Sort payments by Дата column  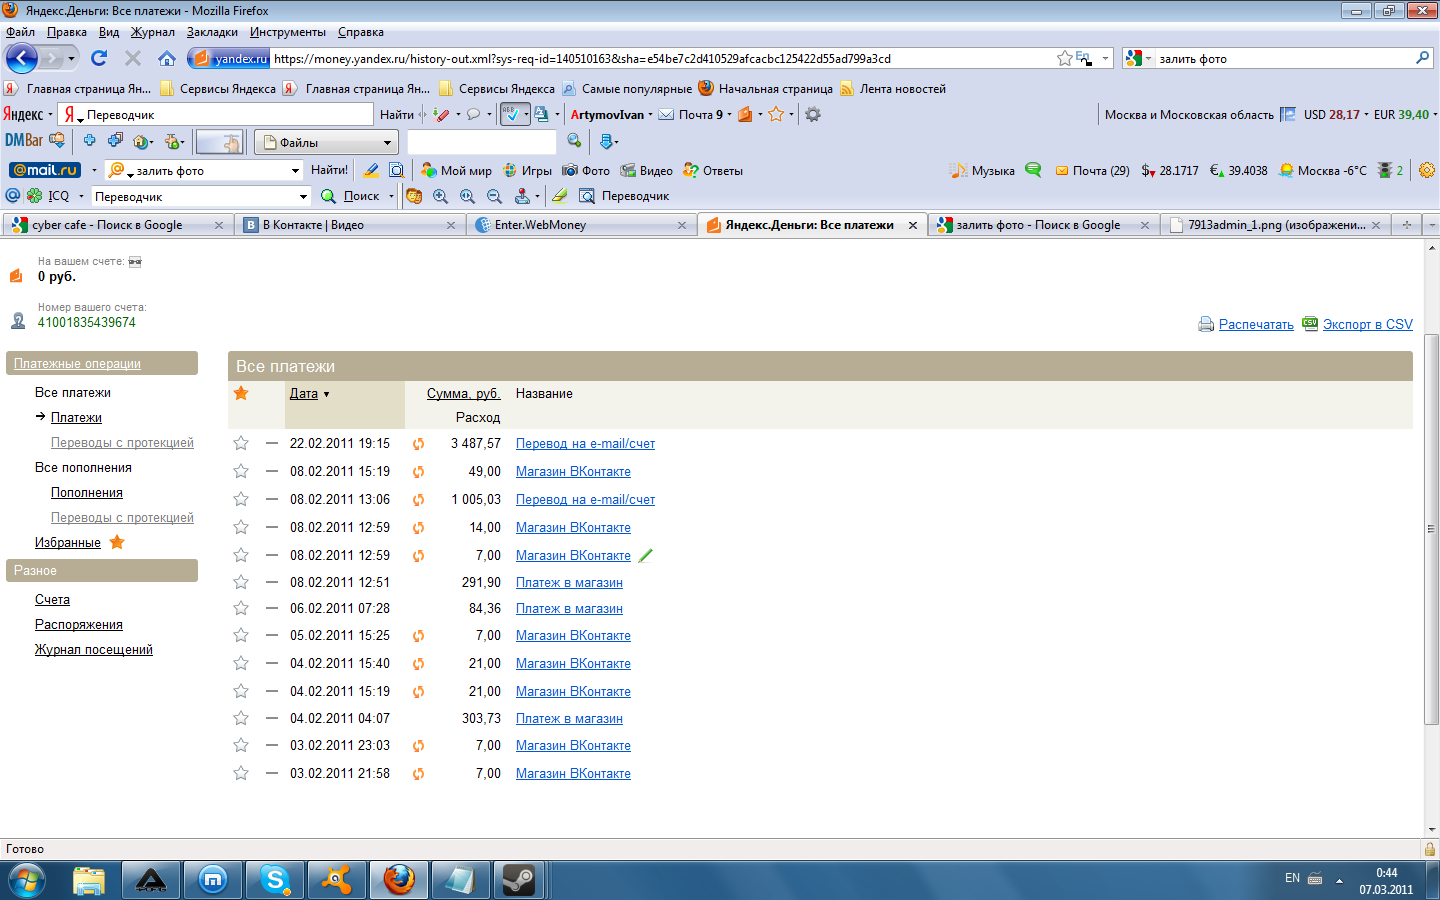tap(304, 393)
